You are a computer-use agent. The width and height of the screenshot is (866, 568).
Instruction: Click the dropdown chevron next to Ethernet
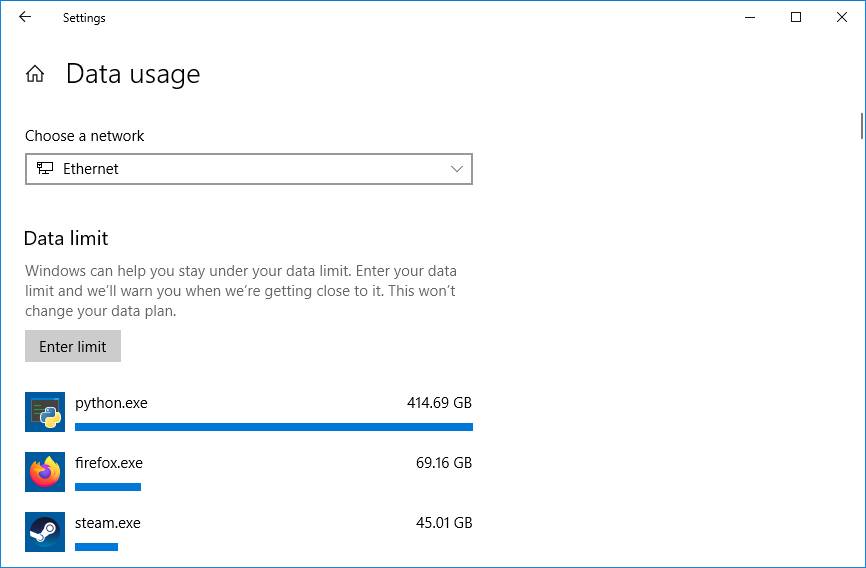click(457, 169)
